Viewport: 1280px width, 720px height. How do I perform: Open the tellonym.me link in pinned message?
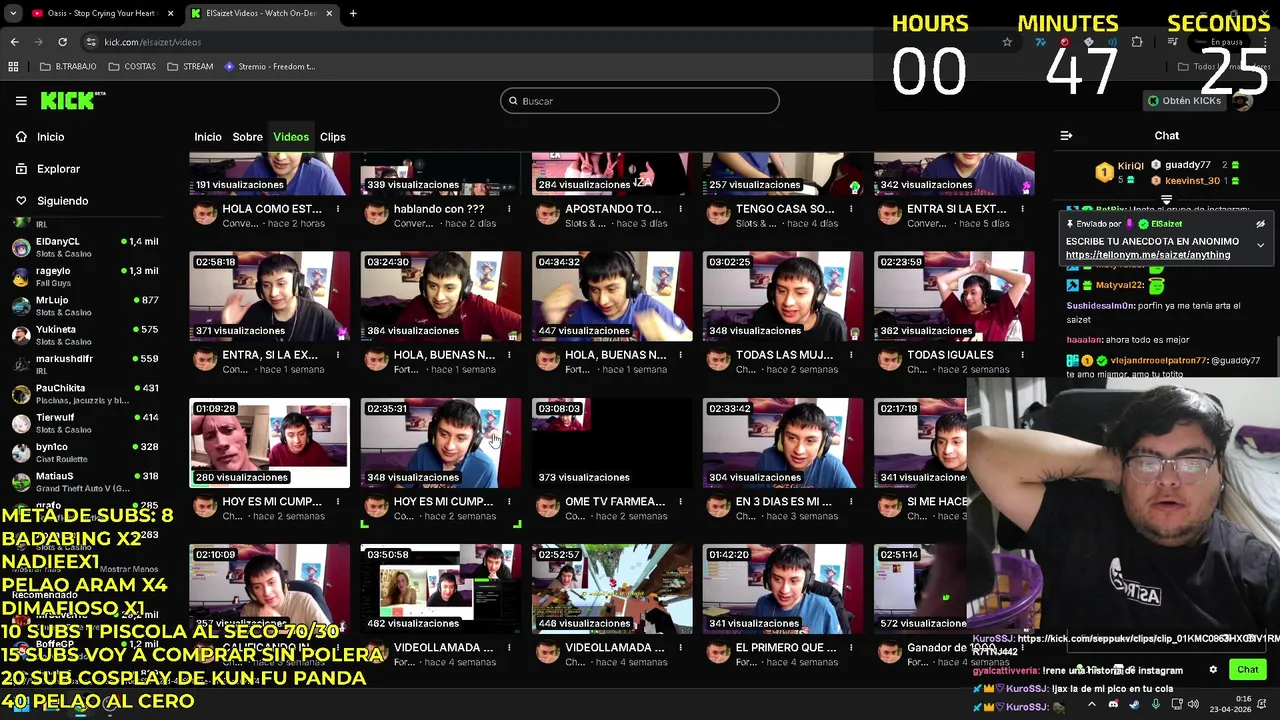tap(1148, 255)
